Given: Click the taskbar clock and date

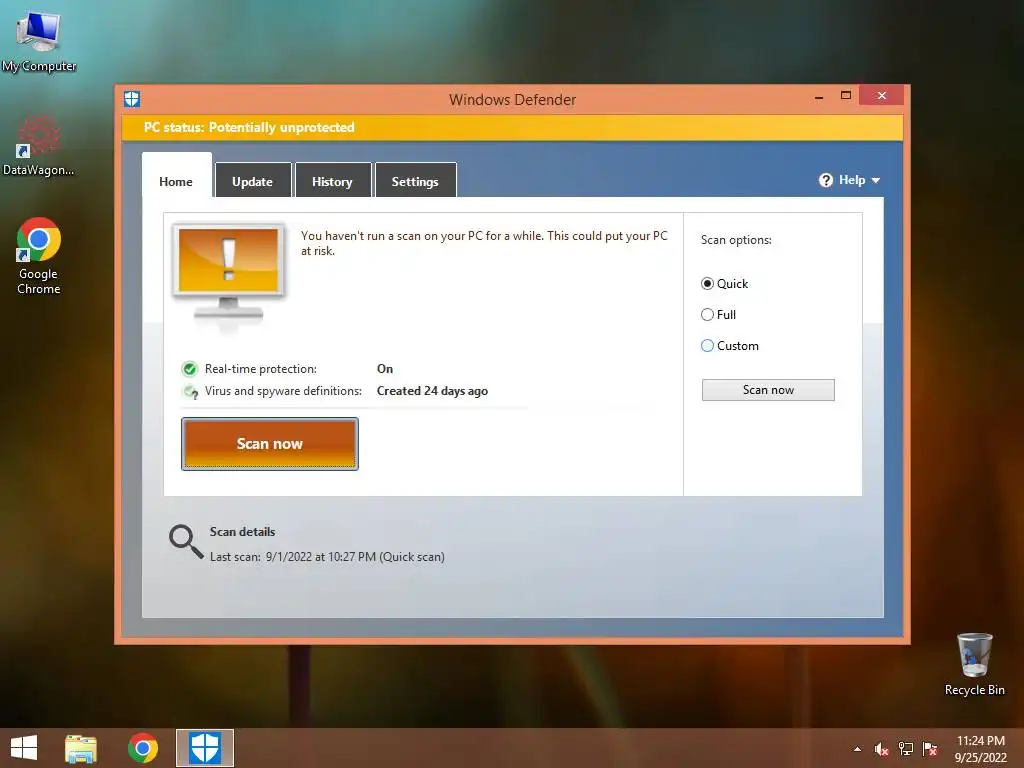Looking at the screenshot, I should 981,749.
